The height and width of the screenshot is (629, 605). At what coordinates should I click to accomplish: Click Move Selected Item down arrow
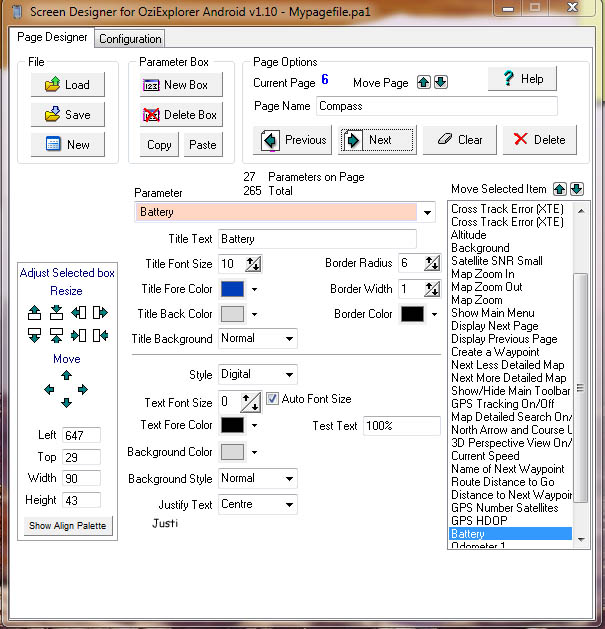pyautogui.click(x=577, y=189)
